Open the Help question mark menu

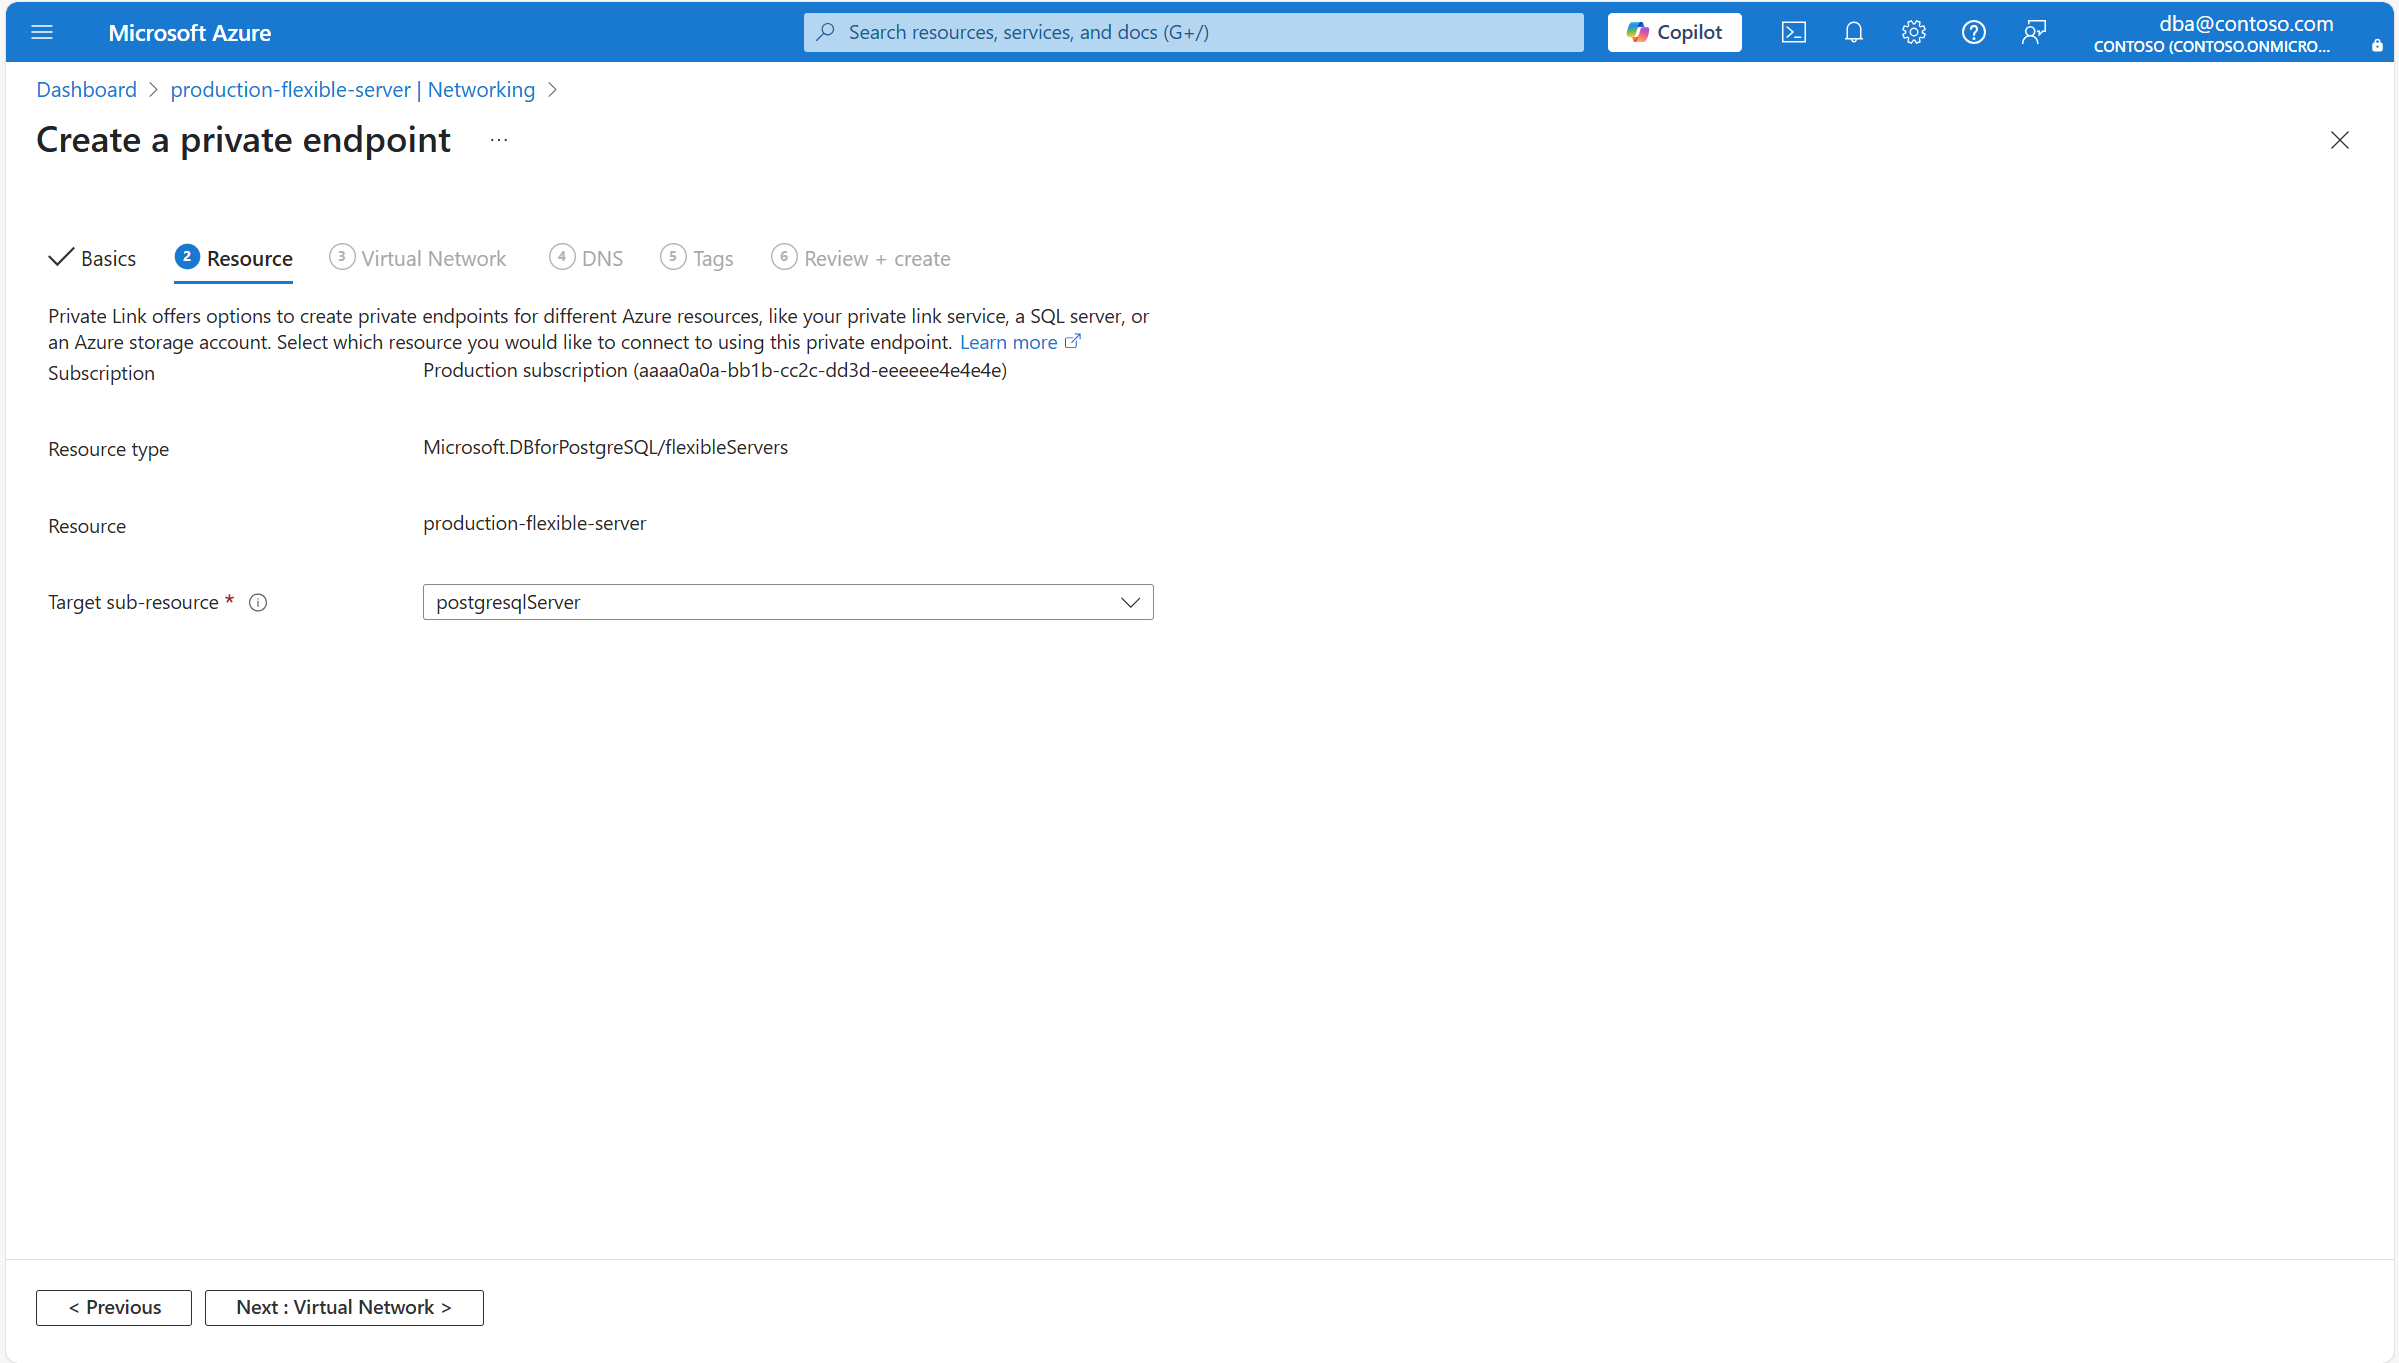(x=1973, y=32)
